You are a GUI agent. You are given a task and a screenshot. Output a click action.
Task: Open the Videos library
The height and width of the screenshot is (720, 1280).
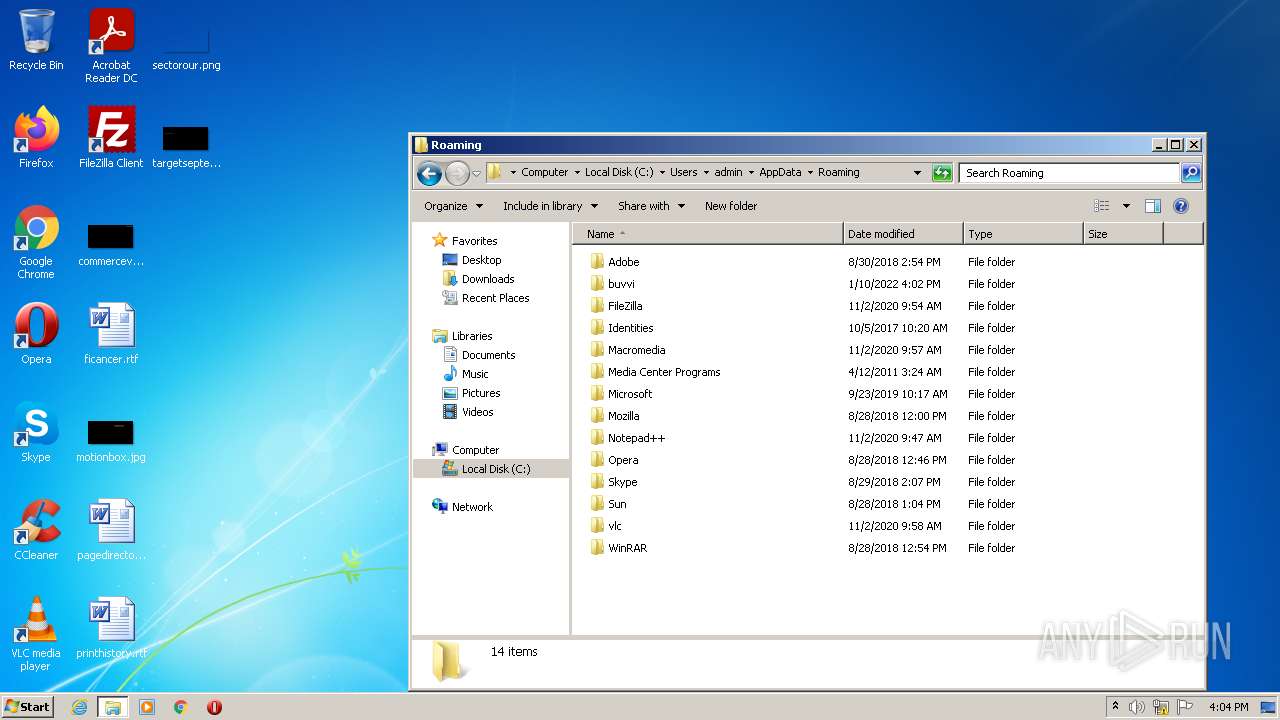tap(477, 412)
